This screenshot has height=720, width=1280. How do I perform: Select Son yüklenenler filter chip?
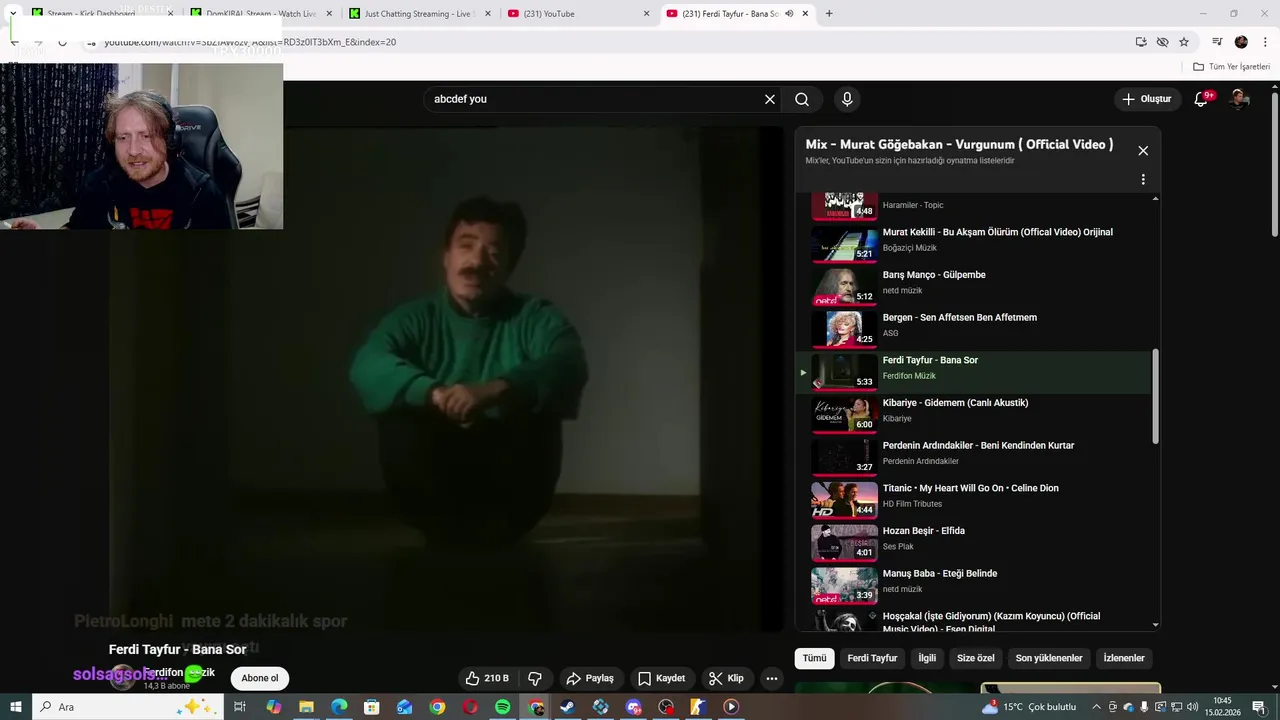coord(1049,658)
